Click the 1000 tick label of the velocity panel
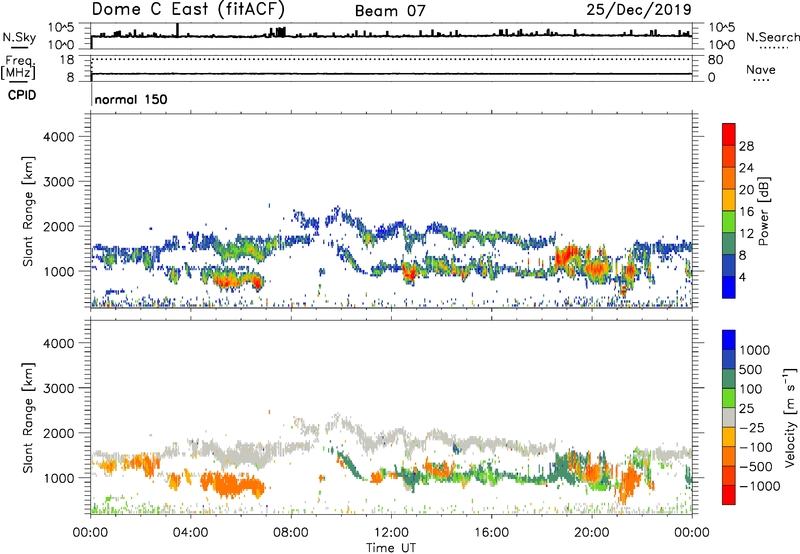800x554 pixels. (59, 478)
